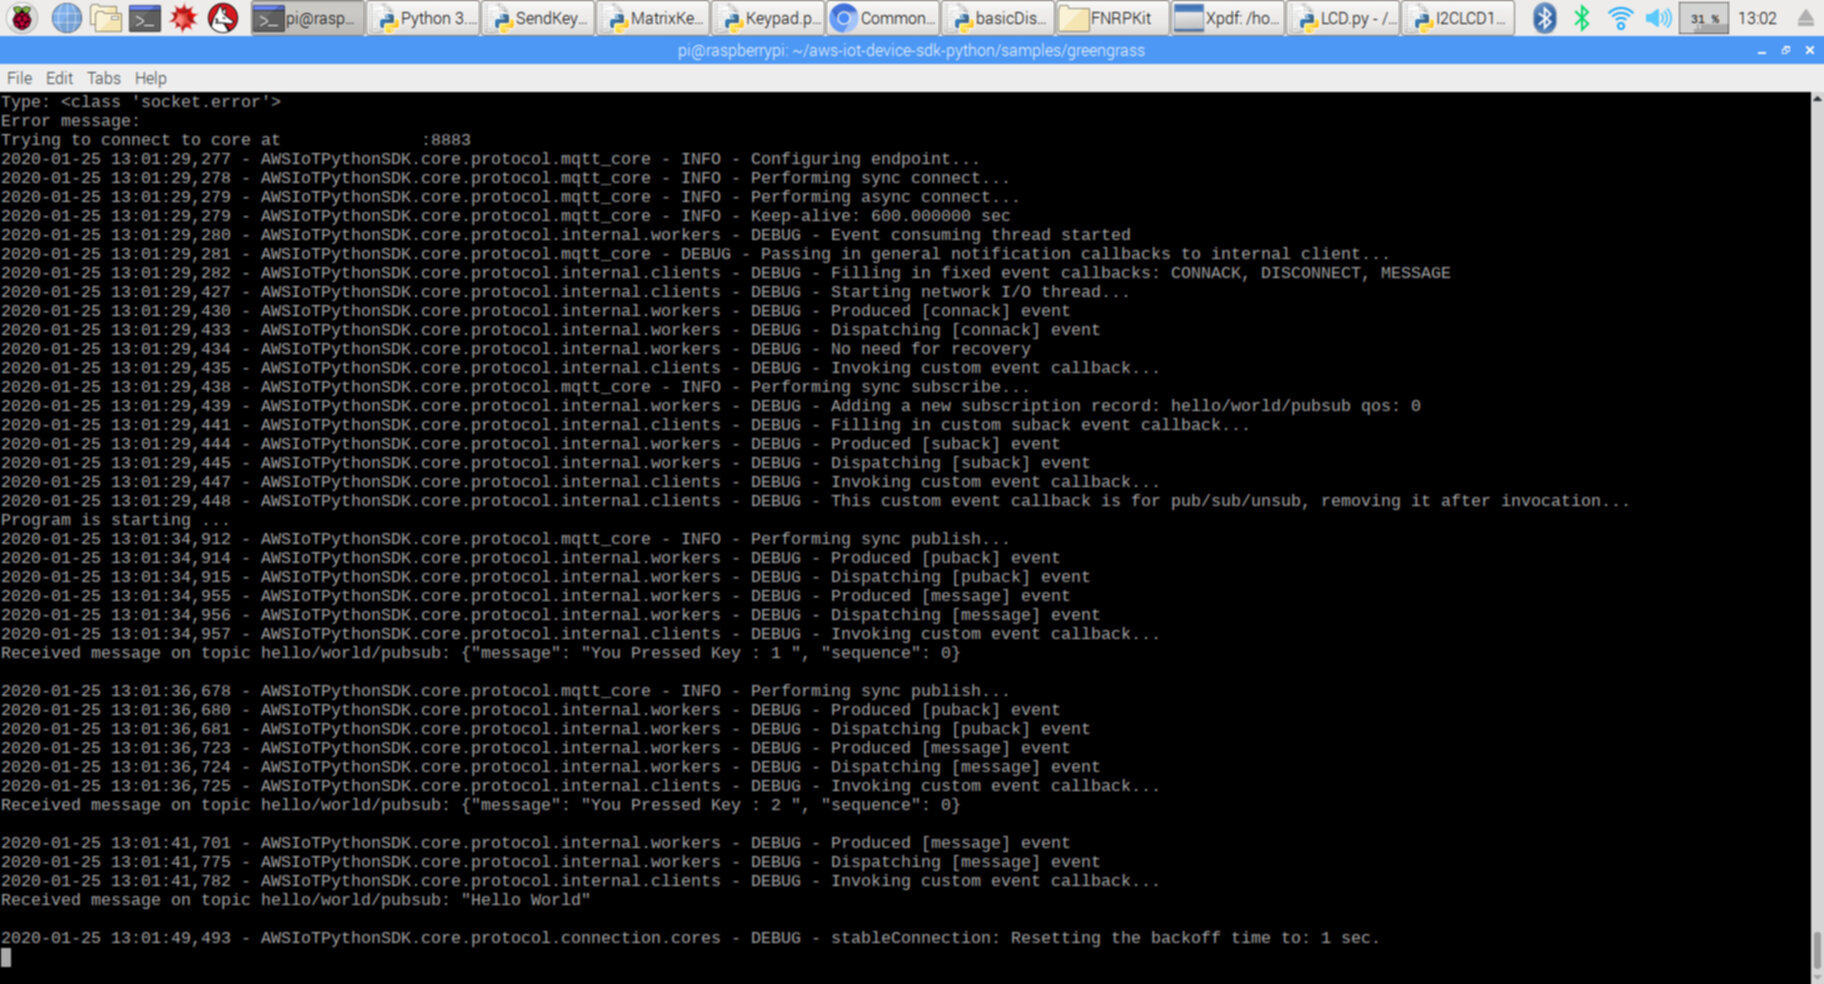Open the Raspberry Pi main menu
This screenshot has width=1824, height=984.
[x=22, y=18]
